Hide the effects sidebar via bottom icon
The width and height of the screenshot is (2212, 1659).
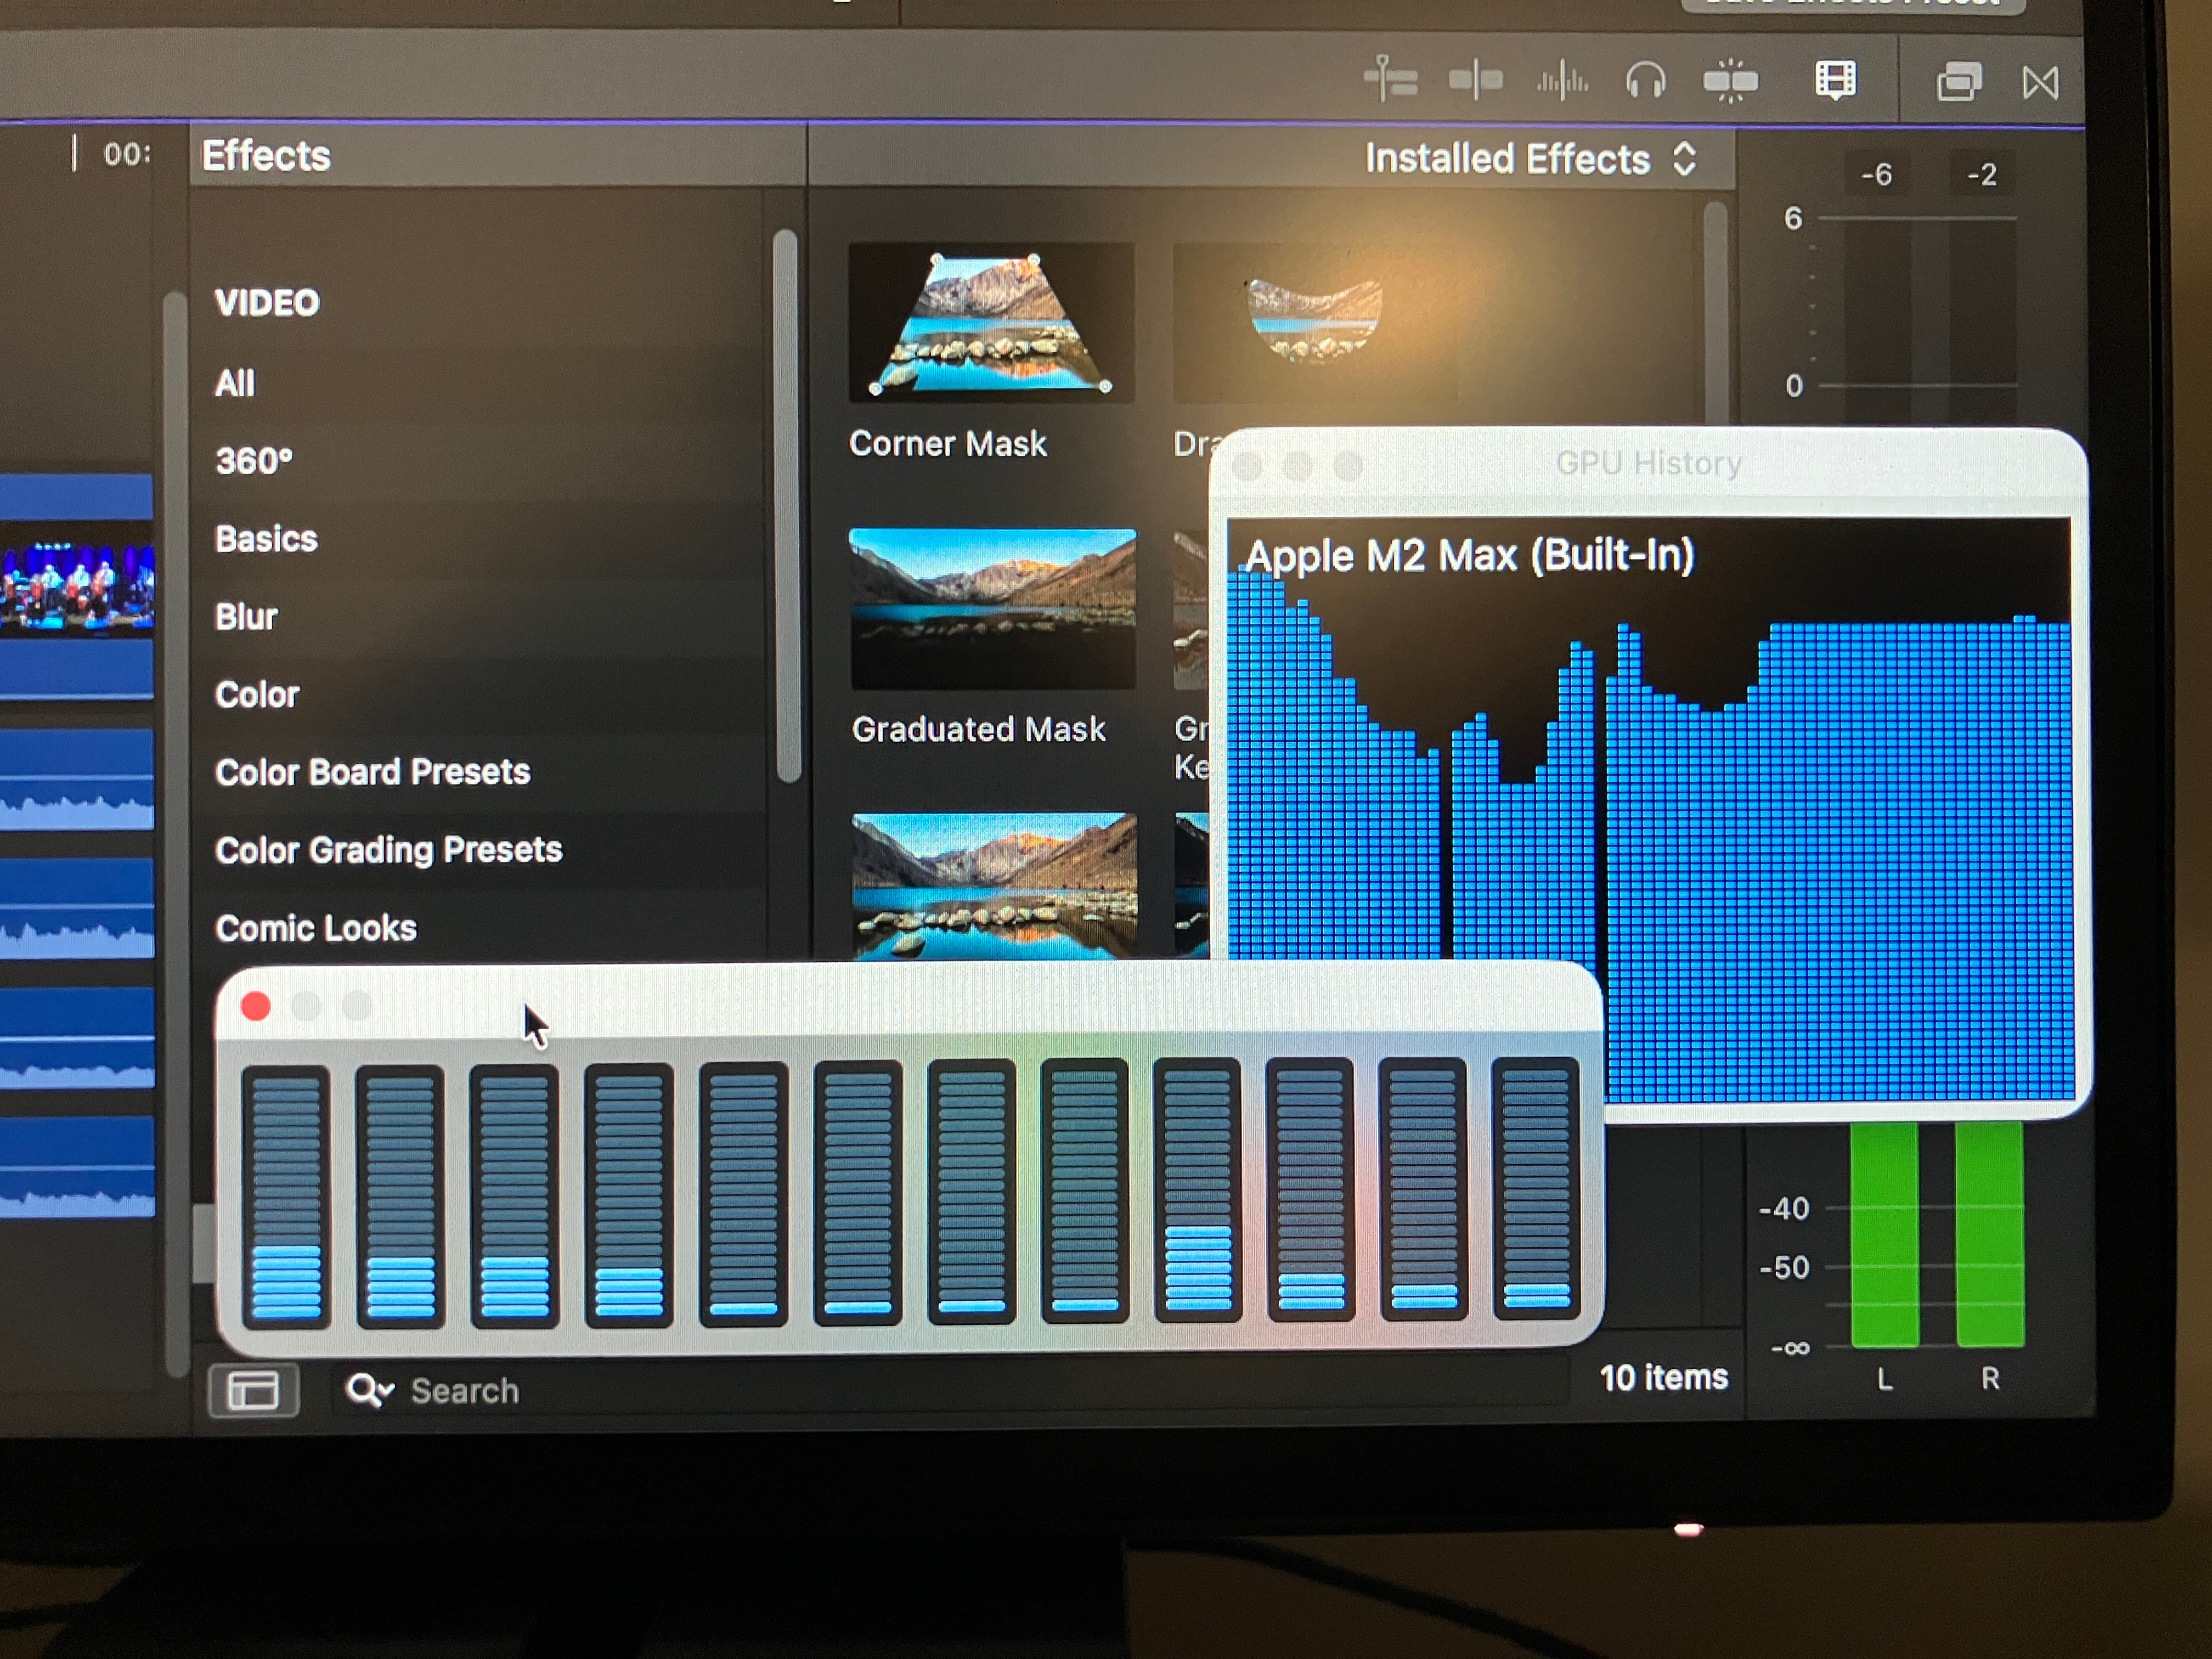253,1390
